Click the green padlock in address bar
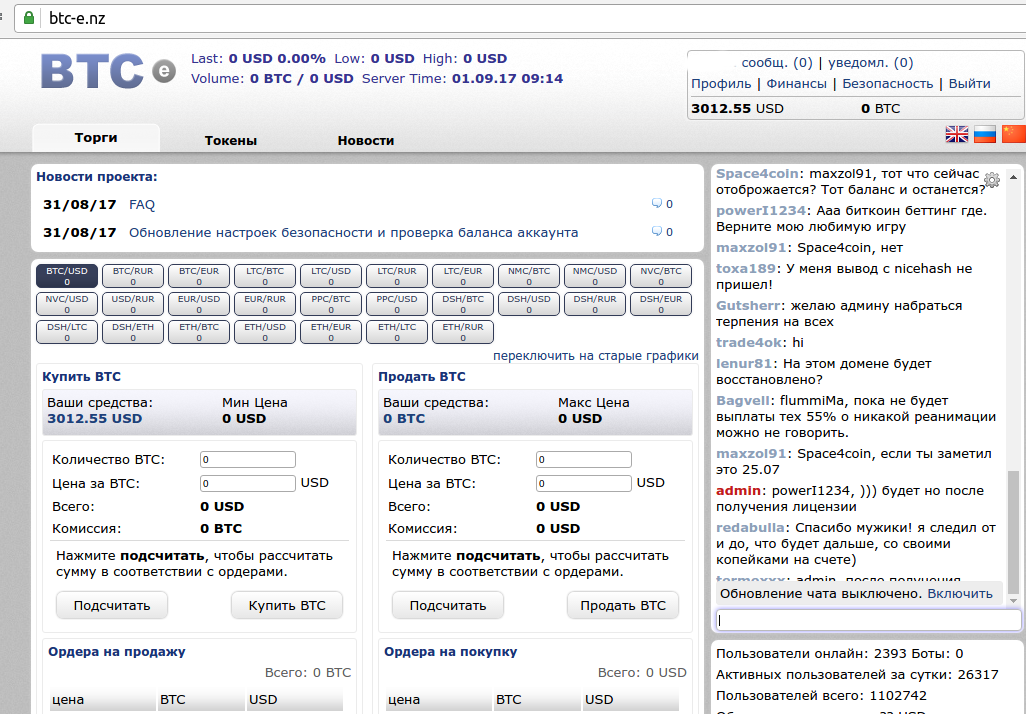 tap(28, 18)
